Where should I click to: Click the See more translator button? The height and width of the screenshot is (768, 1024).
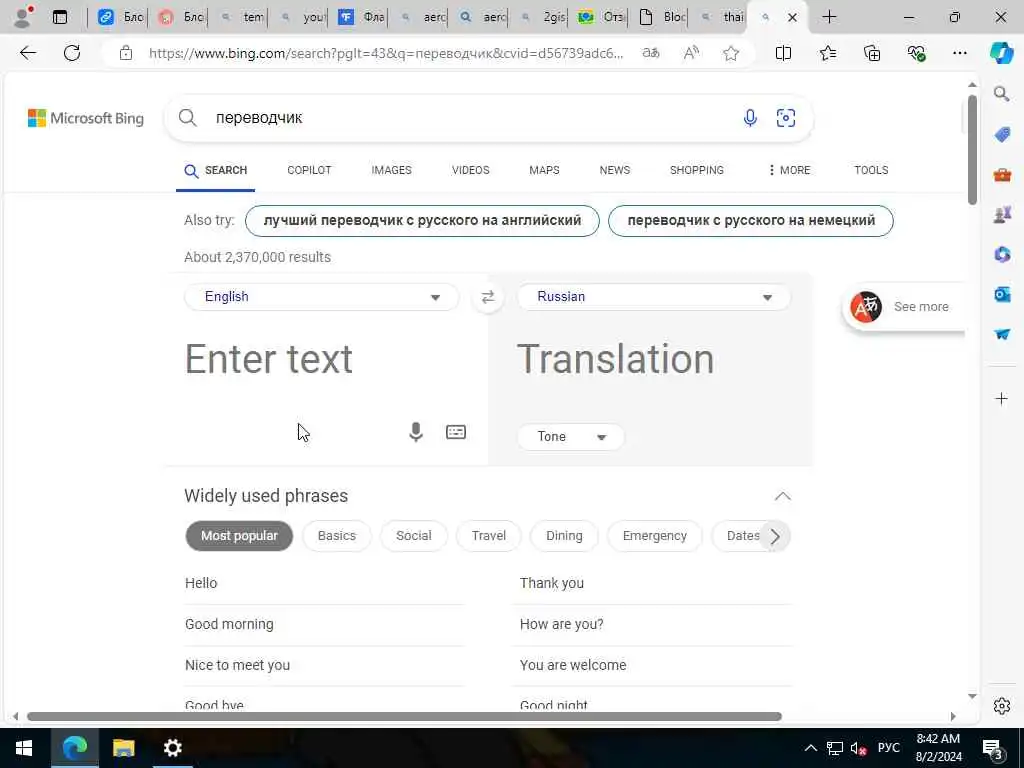point(904,307)
